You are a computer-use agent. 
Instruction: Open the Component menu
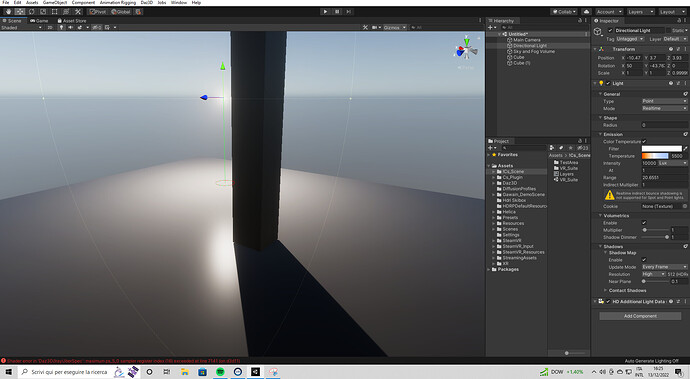click(x=83, y=3)
